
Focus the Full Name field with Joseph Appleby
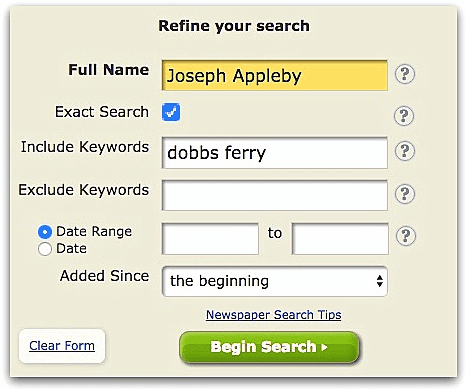275,75
